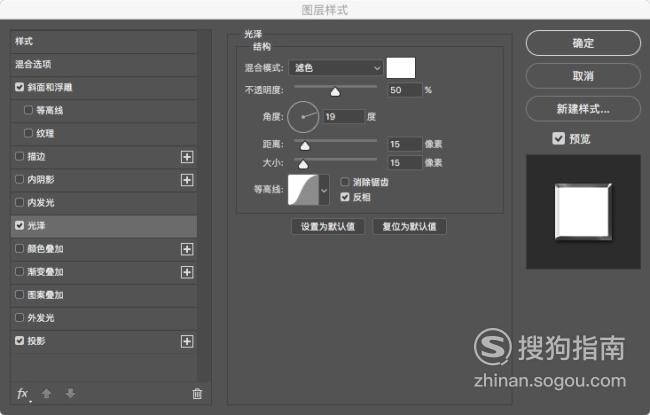Click the 设置为默认值 button
This screenshot has height=415, width=650.
tap(328, 227)
